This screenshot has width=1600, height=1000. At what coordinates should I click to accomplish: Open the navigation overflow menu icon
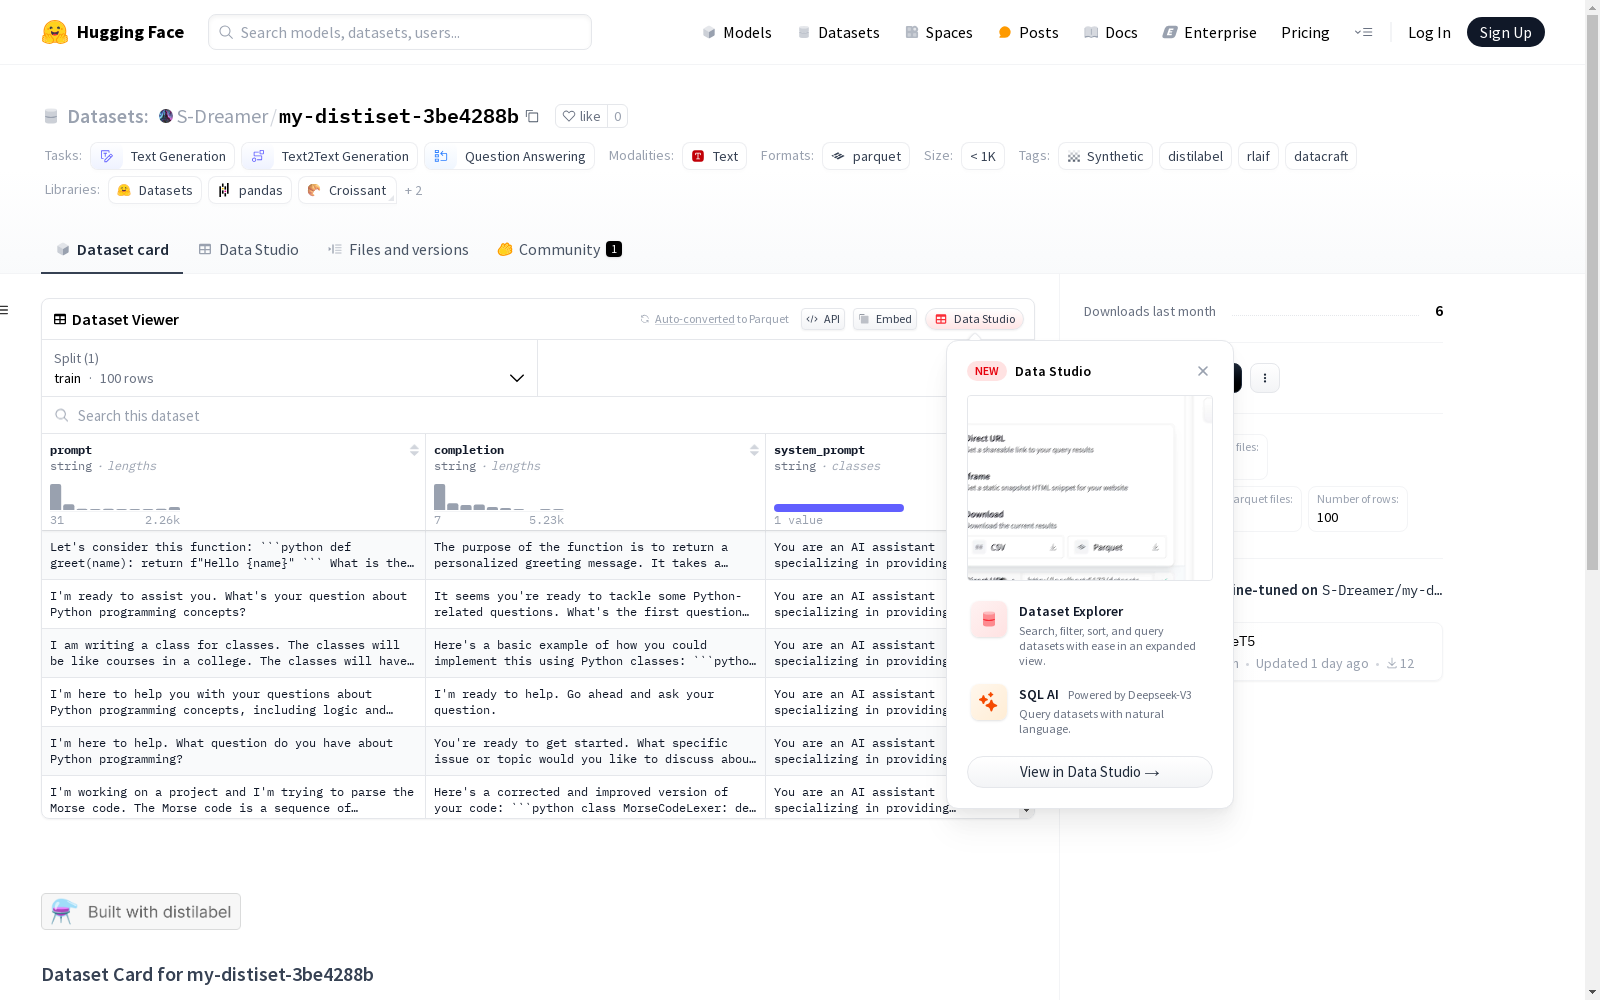[1363, 32]
